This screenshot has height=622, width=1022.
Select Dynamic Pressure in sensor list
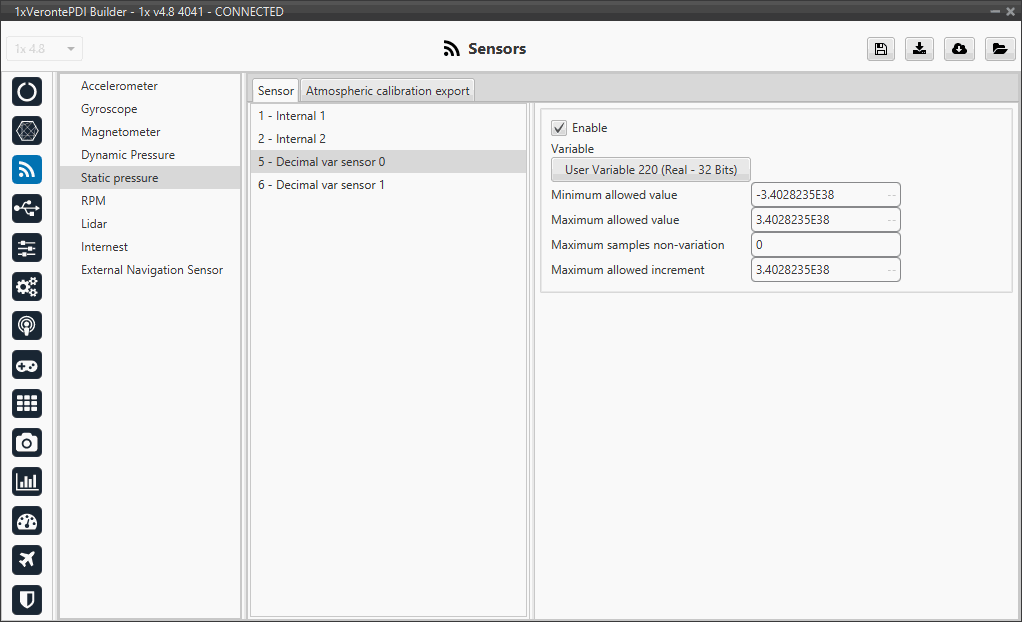128,155
